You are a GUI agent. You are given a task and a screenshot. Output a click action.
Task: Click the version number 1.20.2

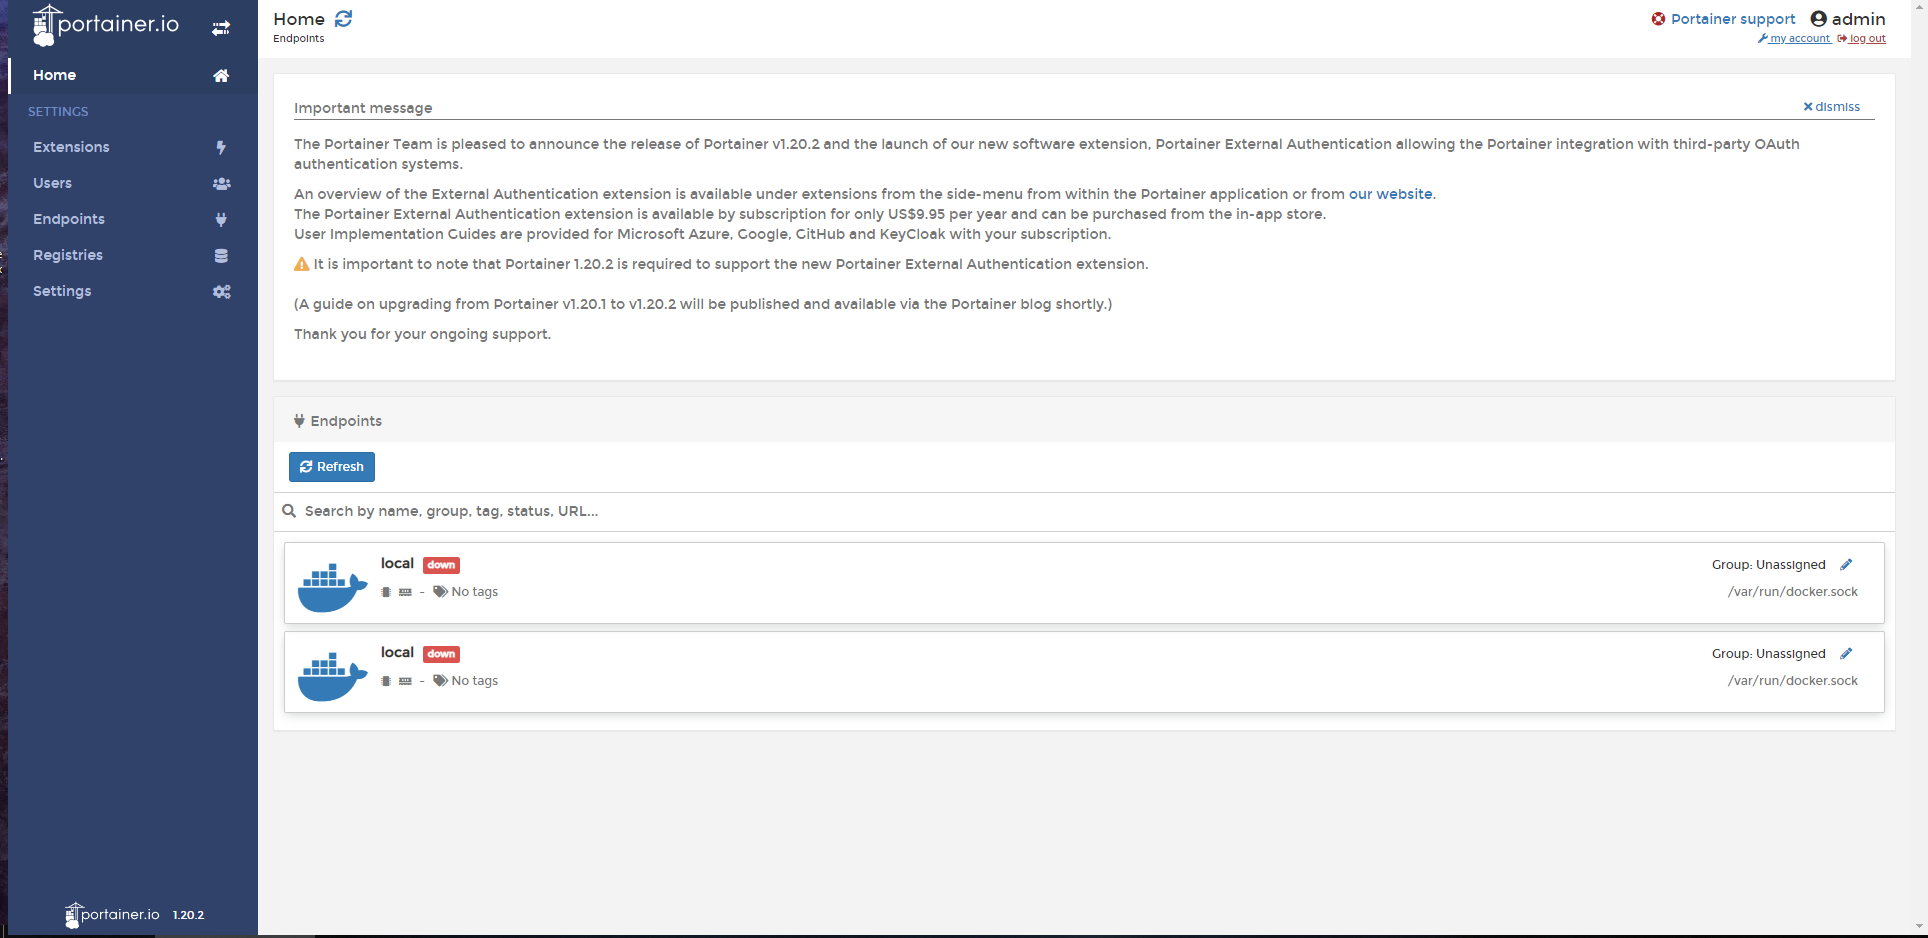(188, 915)
